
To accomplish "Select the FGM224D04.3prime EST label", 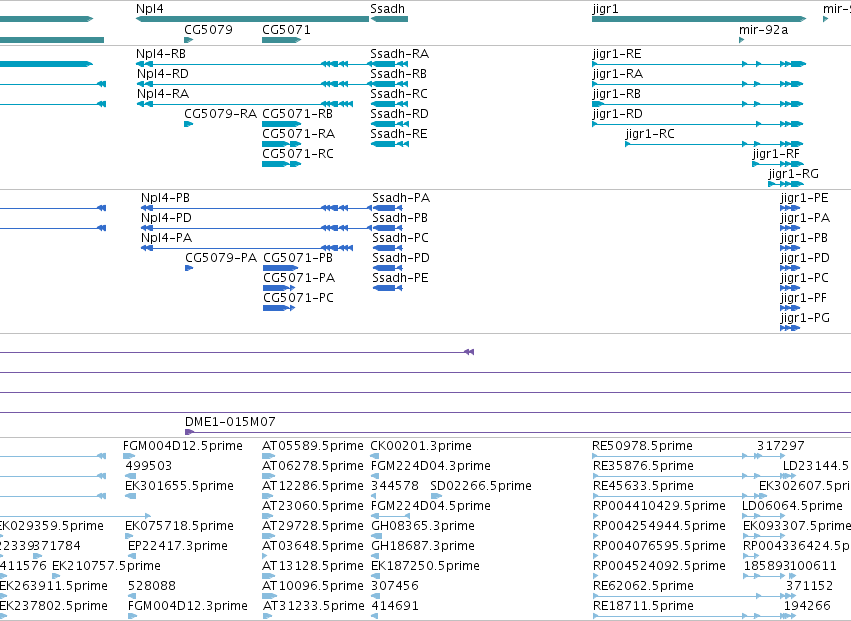I will [431, 466].
